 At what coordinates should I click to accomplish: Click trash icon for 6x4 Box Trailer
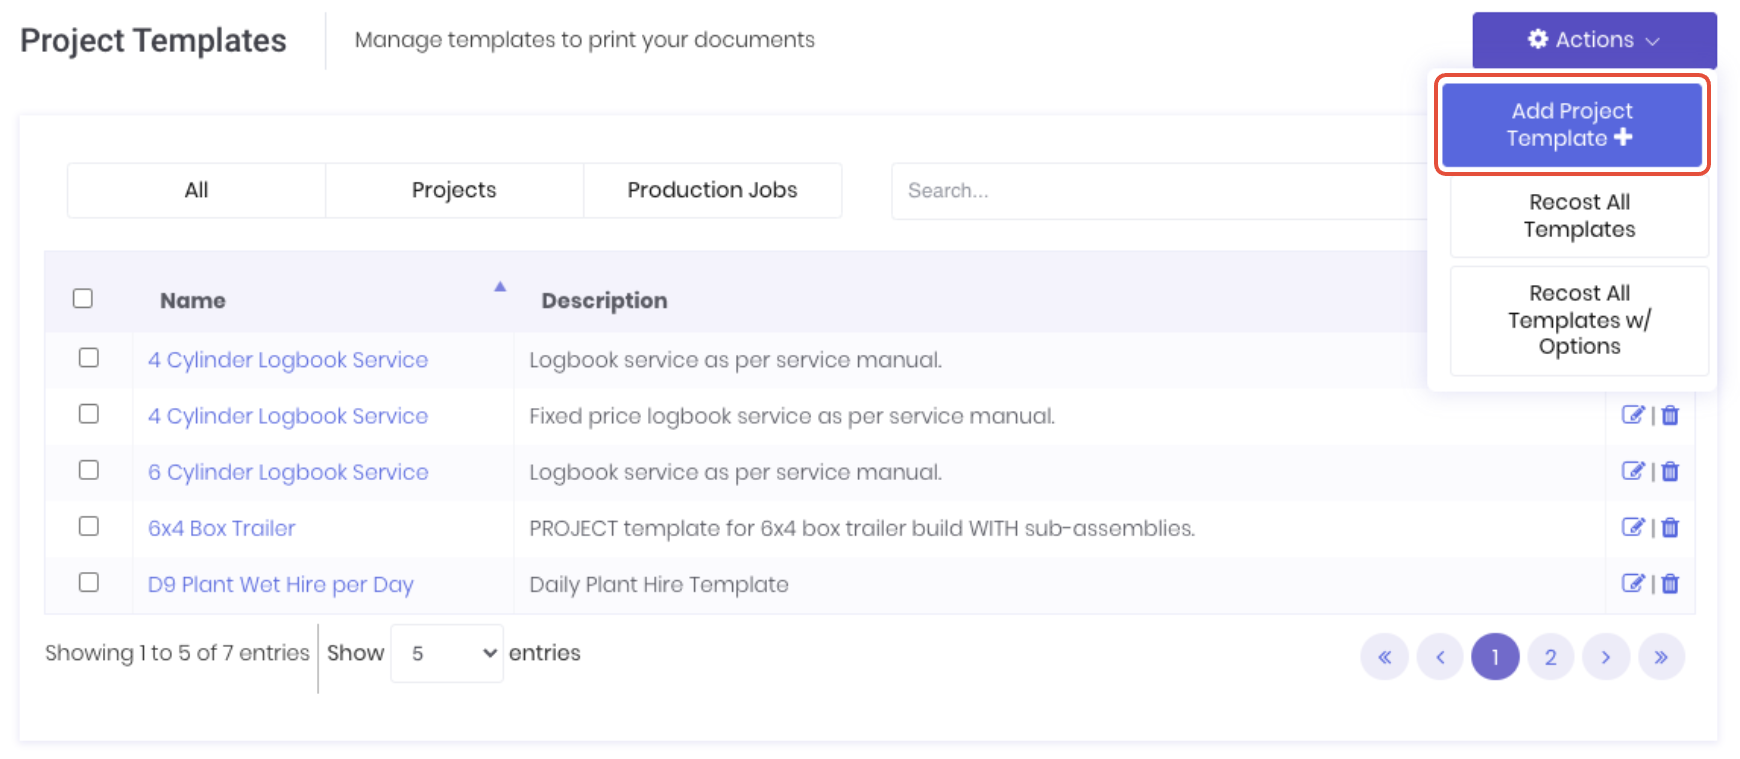coord(1670,527)
